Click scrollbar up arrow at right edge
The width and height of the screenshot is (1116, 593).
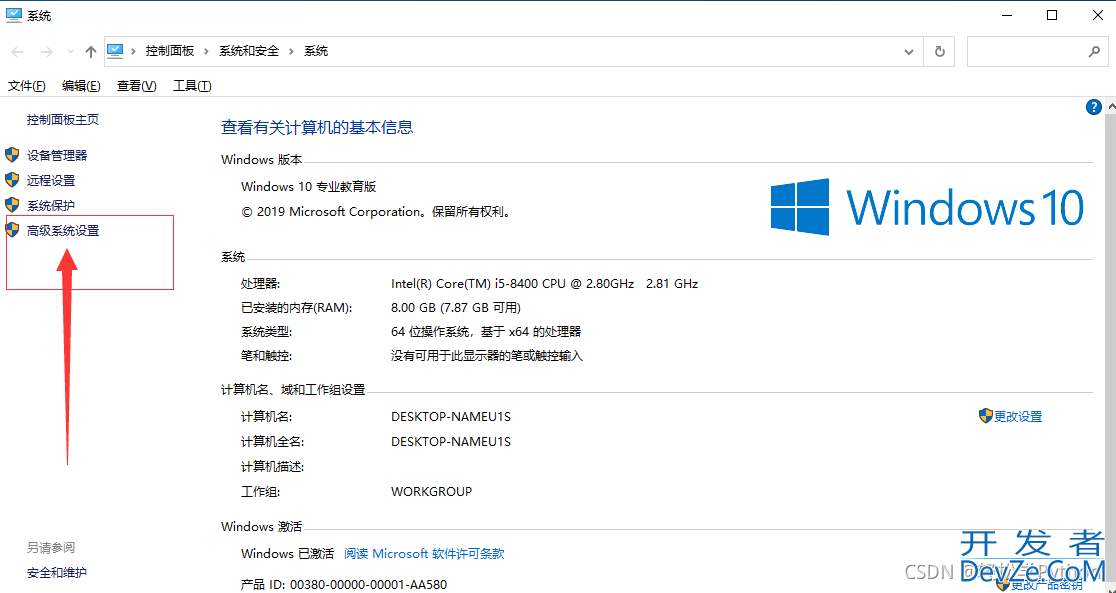(x=1112, y=107)
